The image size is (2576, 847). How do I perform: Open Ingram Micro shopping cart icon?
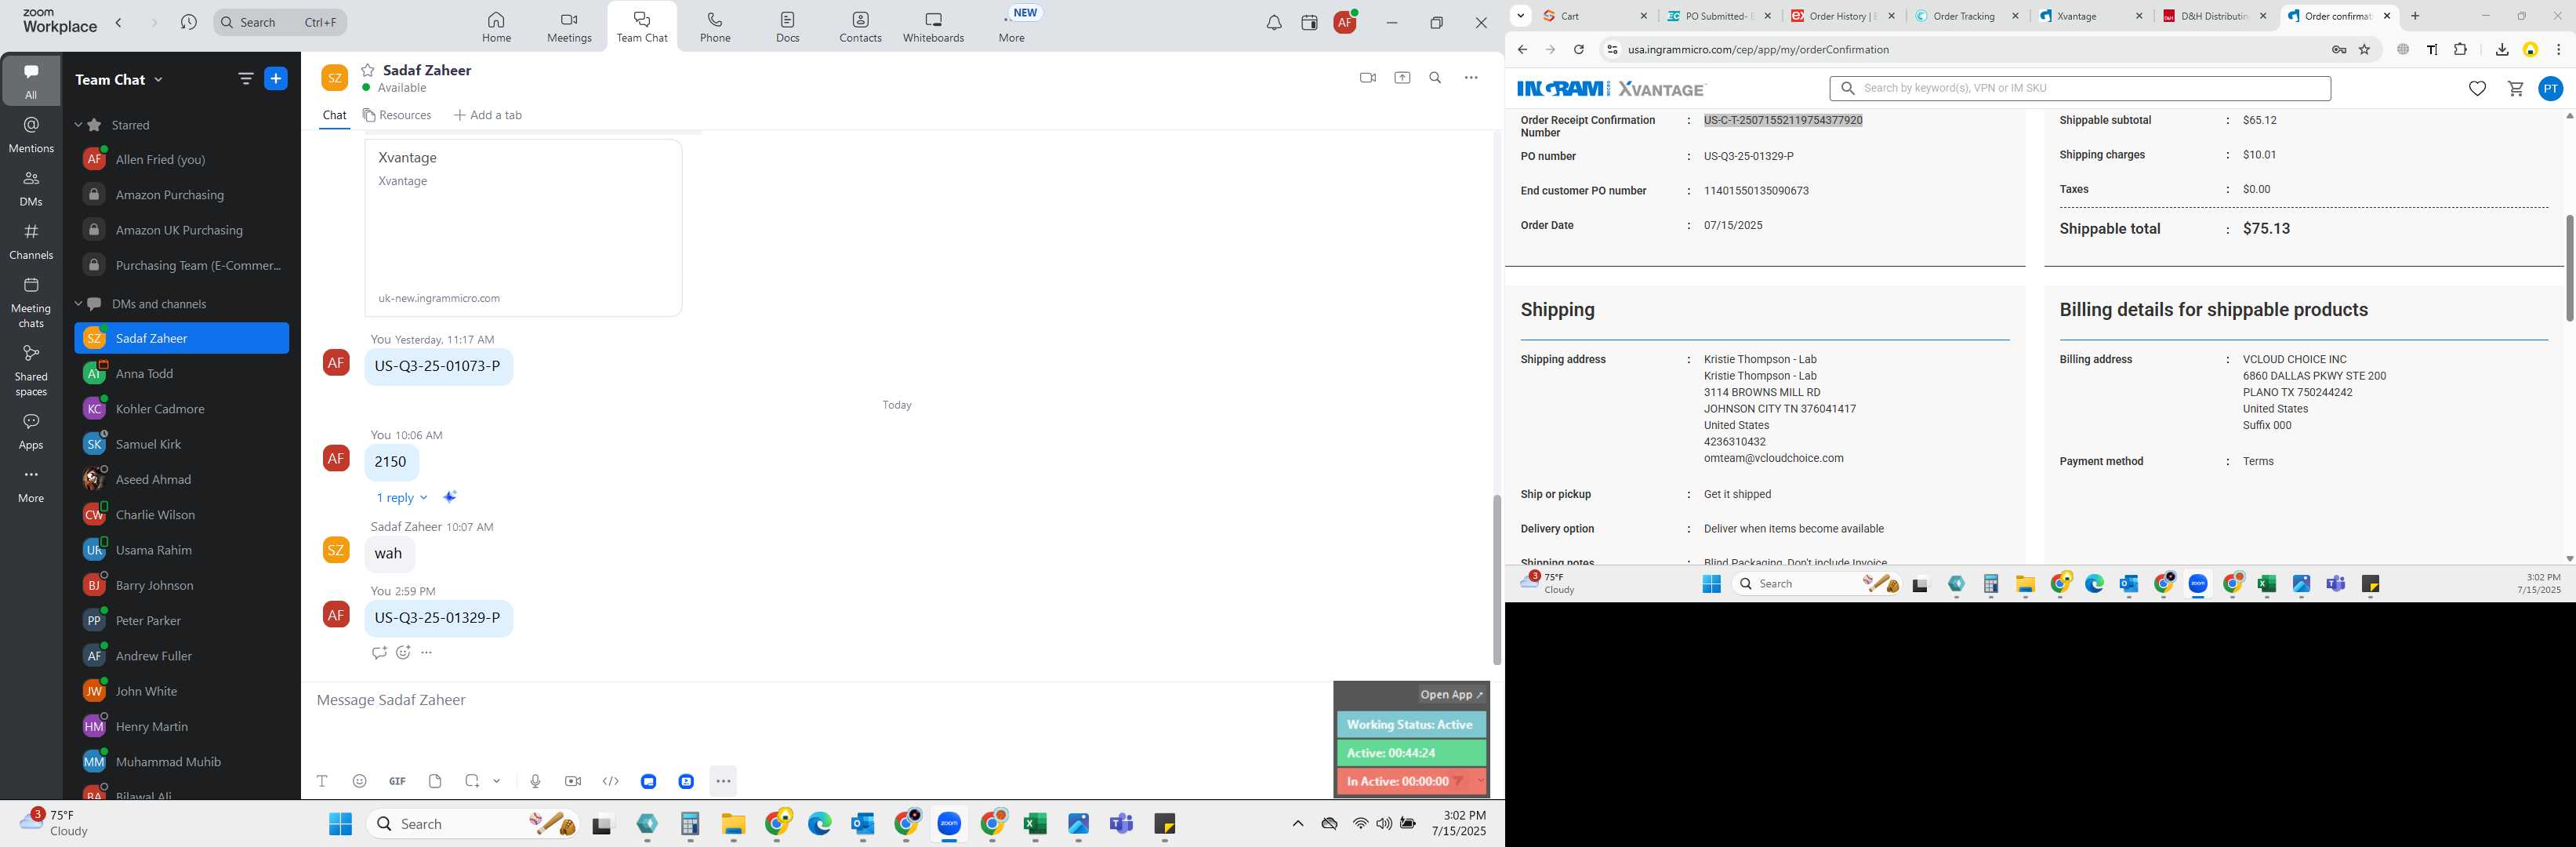[2515, 89]
